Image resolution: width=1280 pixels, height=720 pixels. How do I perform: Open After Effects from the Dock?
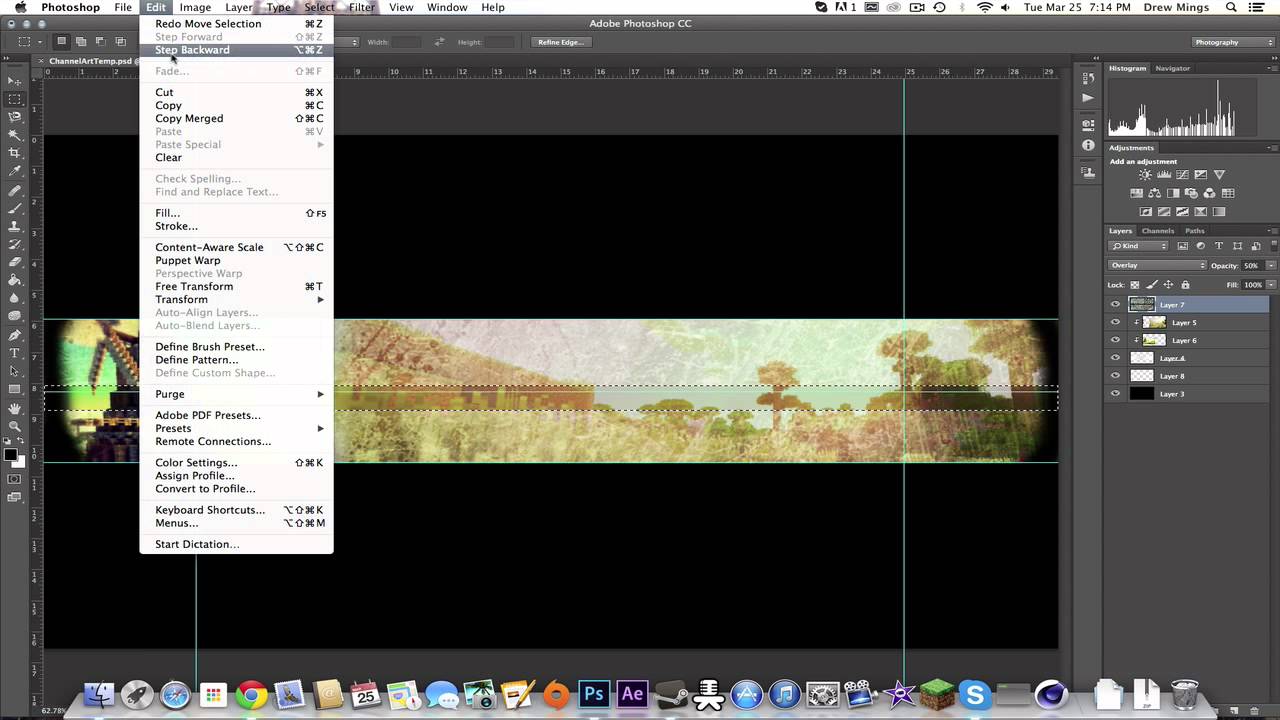[x=632, y=693]
